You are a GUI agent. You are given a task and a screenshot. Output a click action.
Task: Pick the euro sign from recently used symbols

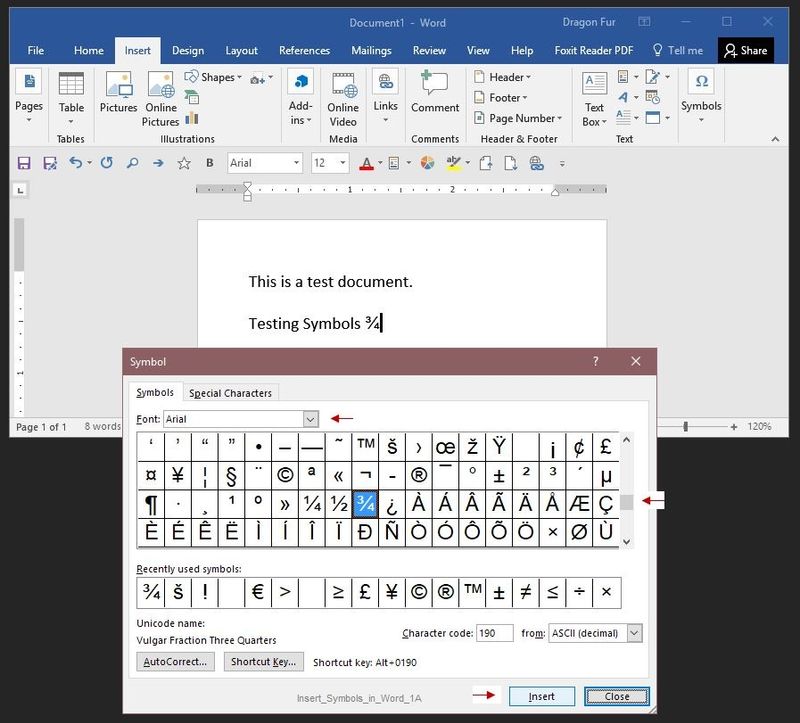tap(257, 593)
